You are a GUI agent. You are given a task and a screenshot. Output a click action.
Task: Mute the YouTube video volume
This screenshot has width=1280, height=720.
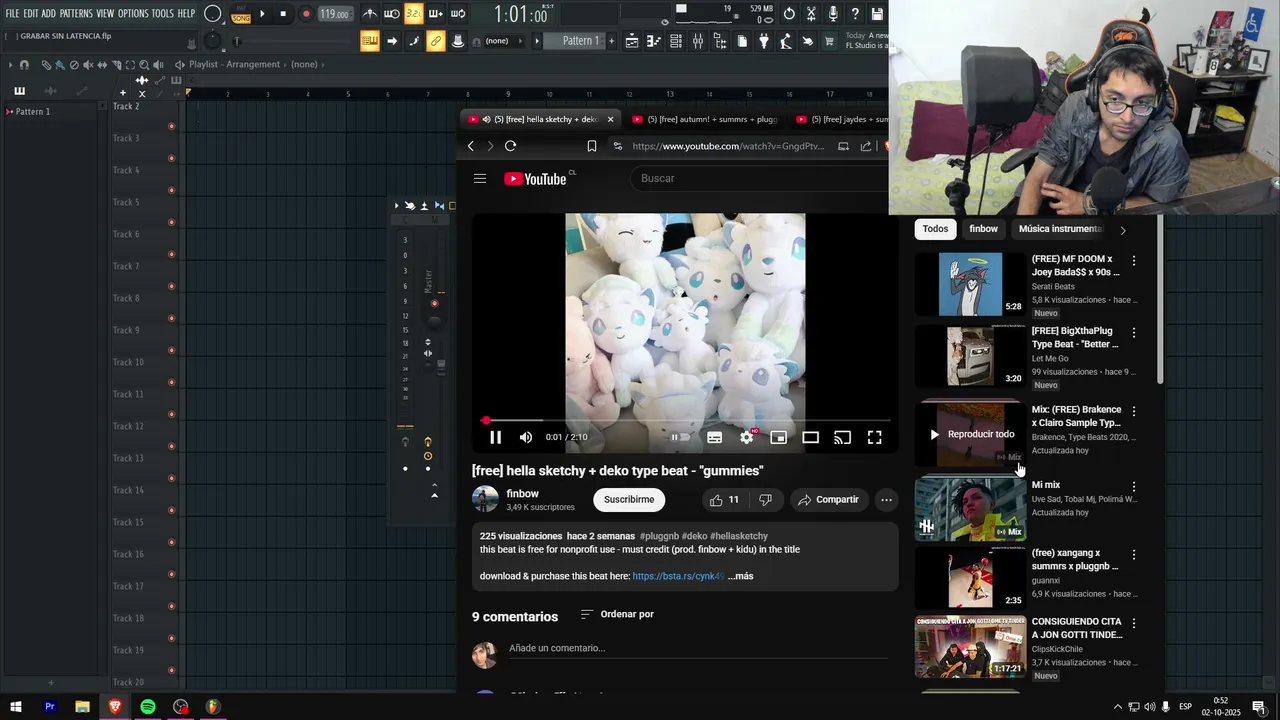tap(526, 437)
